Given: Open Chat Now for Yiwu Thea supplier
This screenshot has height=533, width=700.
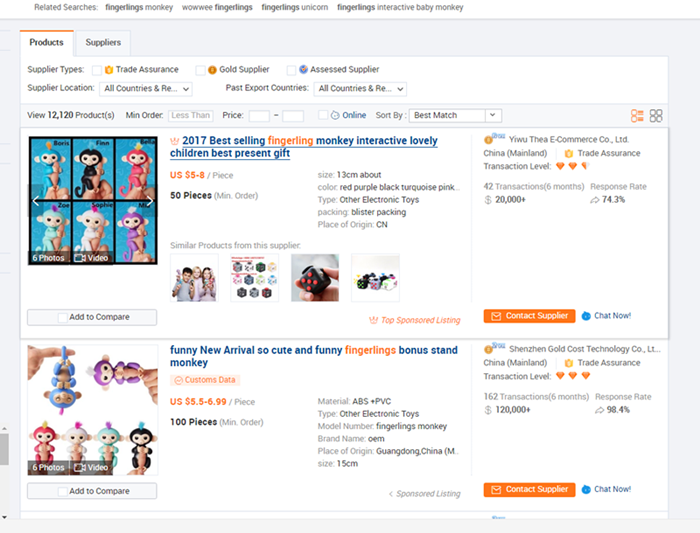Looking at the screenshot, I should click(606, 316).
